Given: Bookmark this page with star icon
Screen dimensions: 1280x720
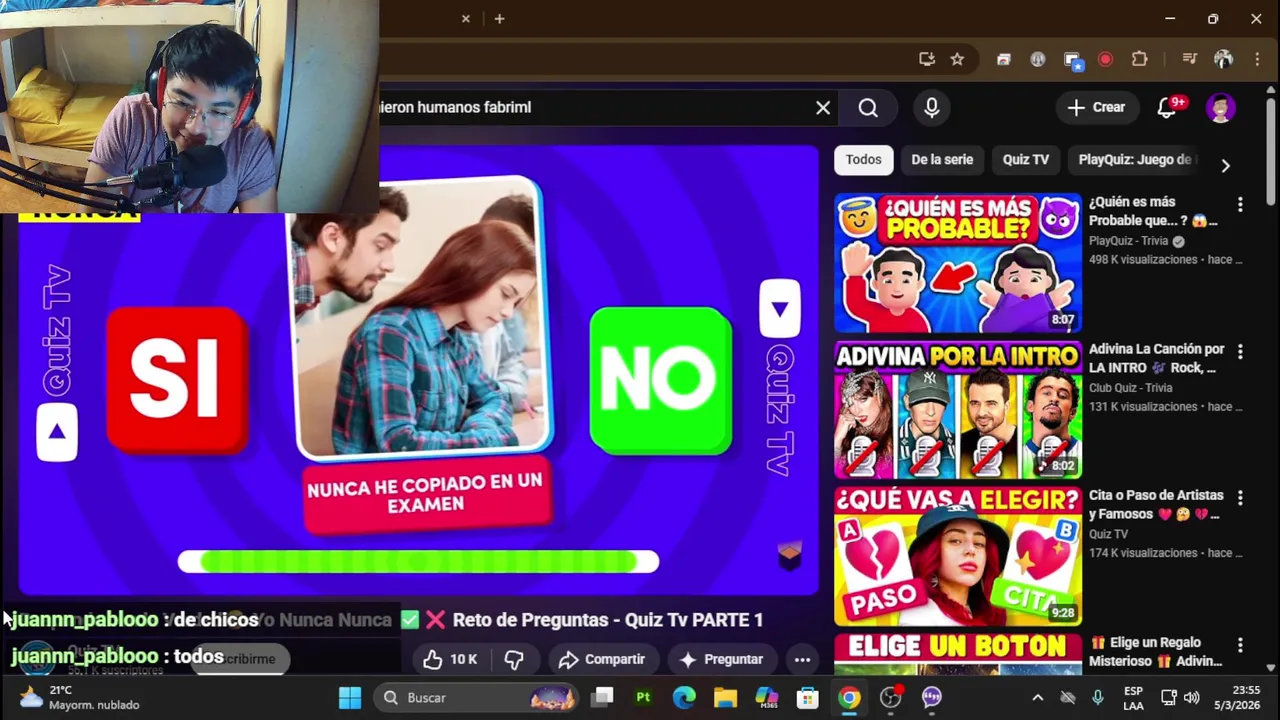Looking at the screenshot, I should pyautogui.click(x=957, y=59).
